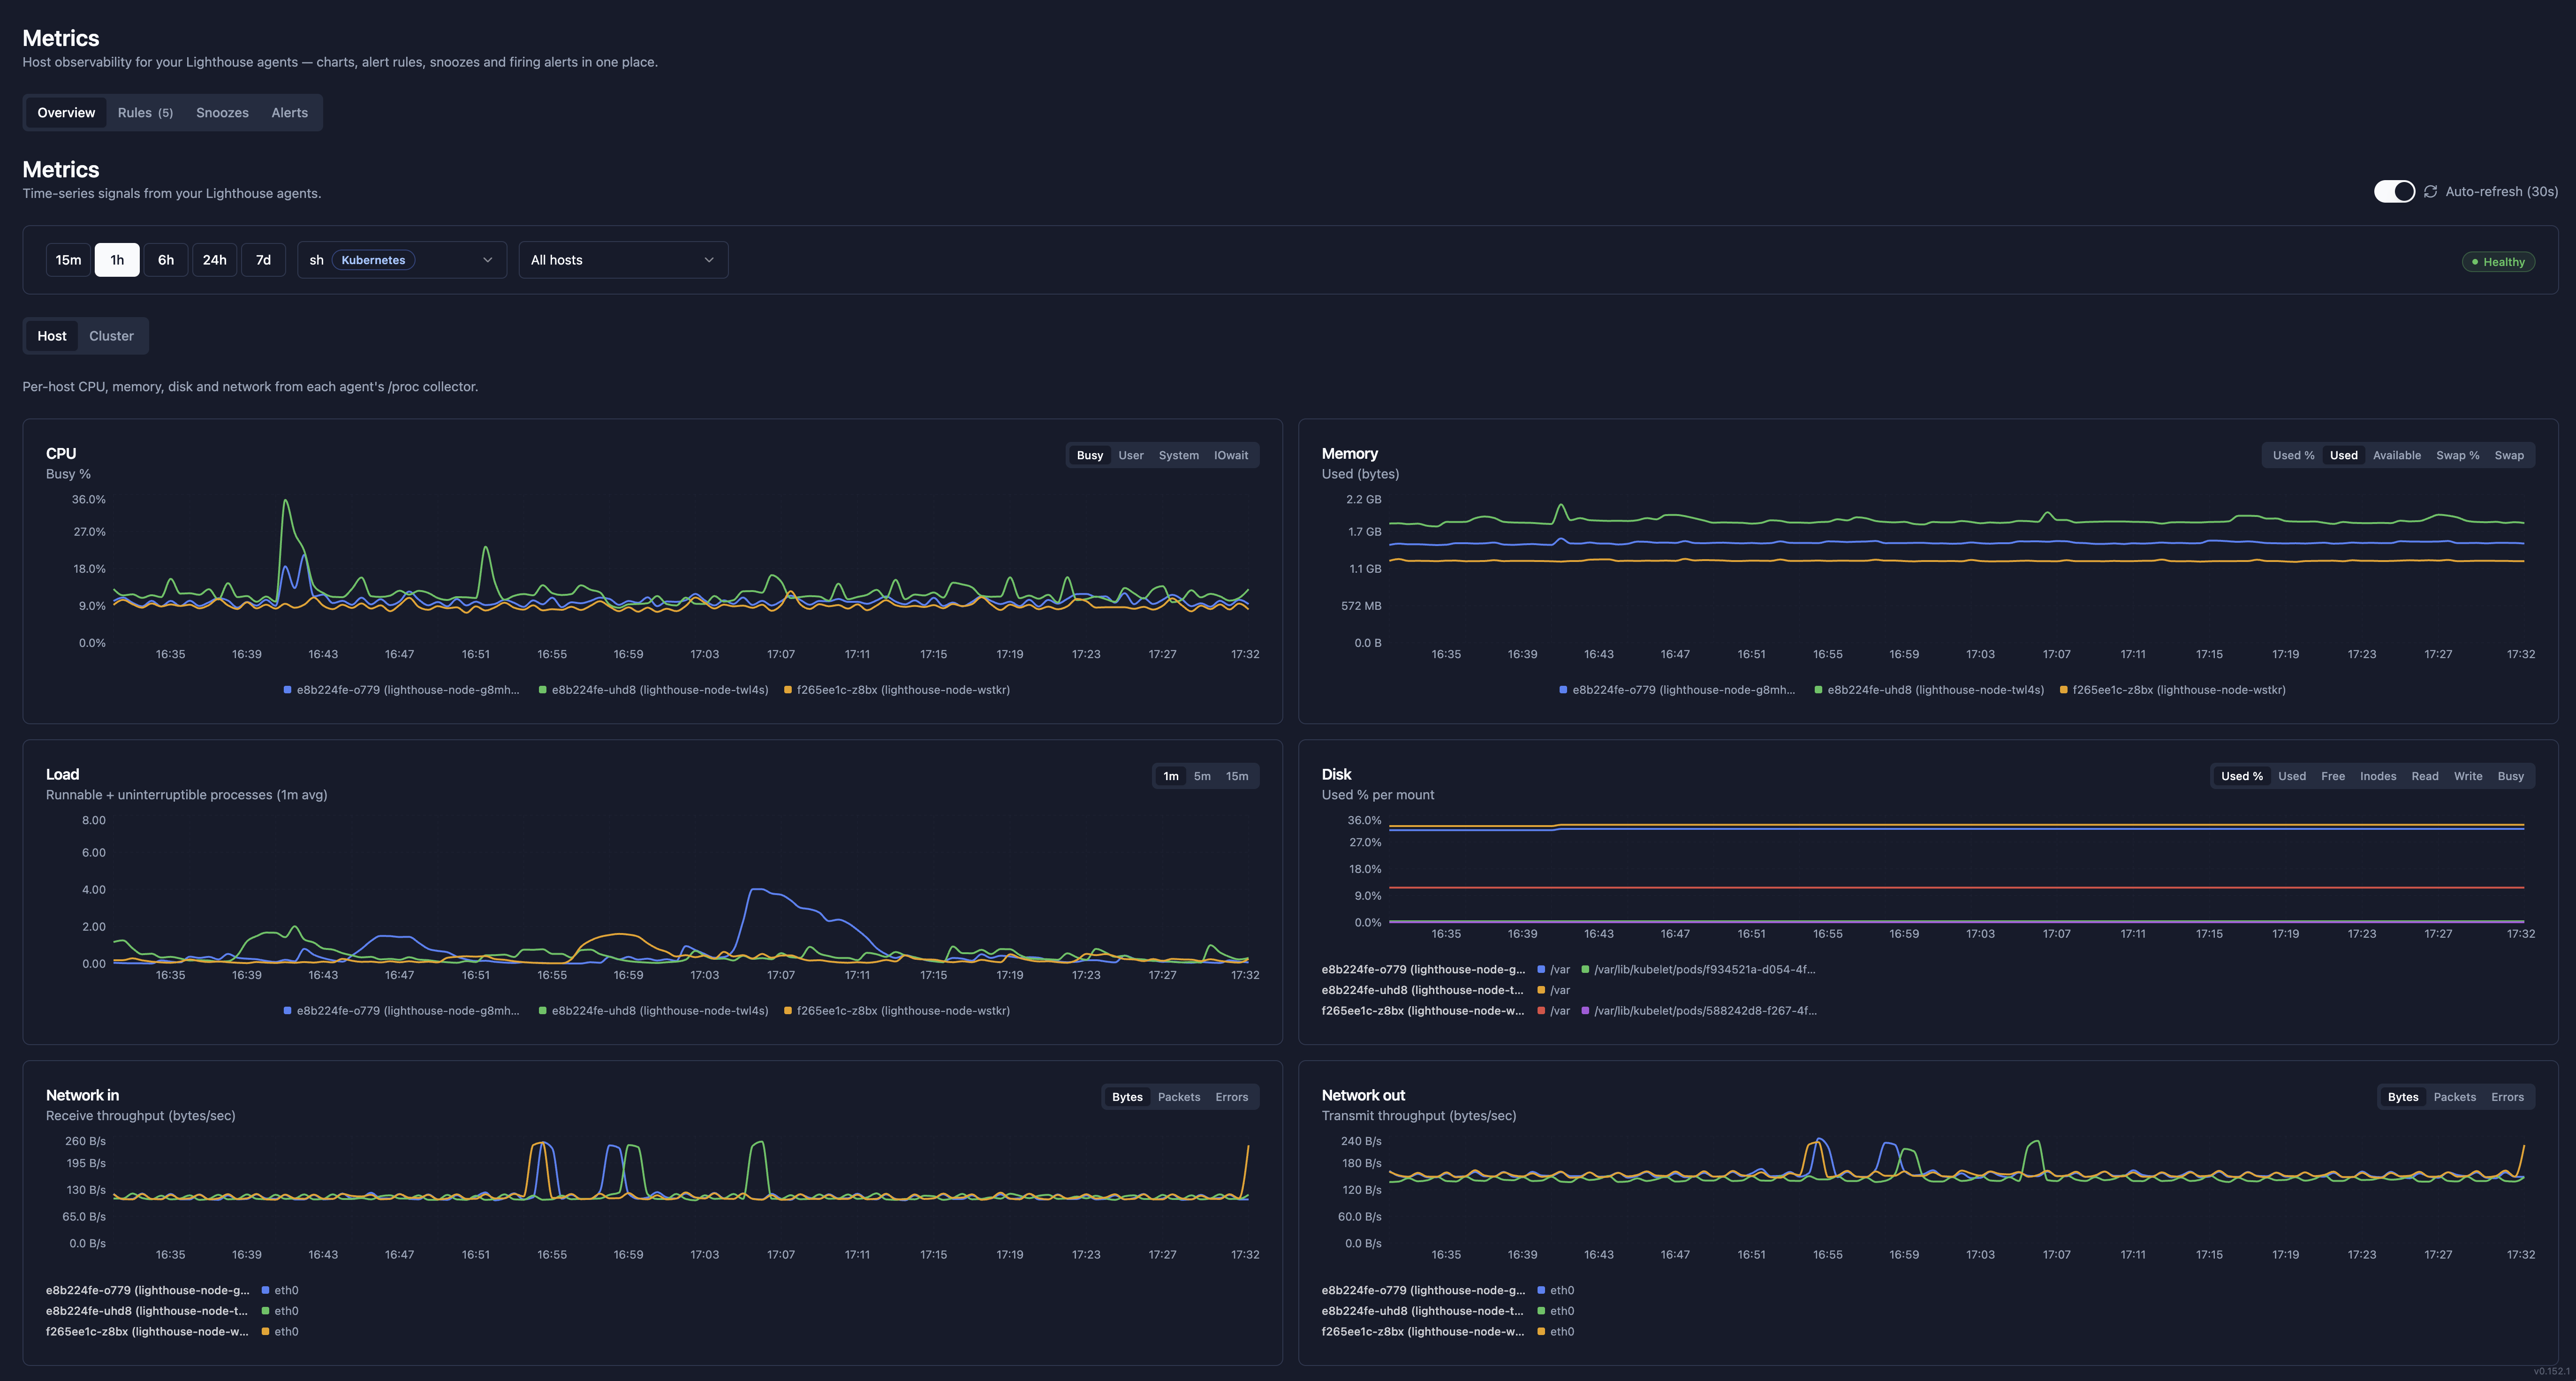Open the sh Kubernetes cluster dropdown

coord(402,260)
